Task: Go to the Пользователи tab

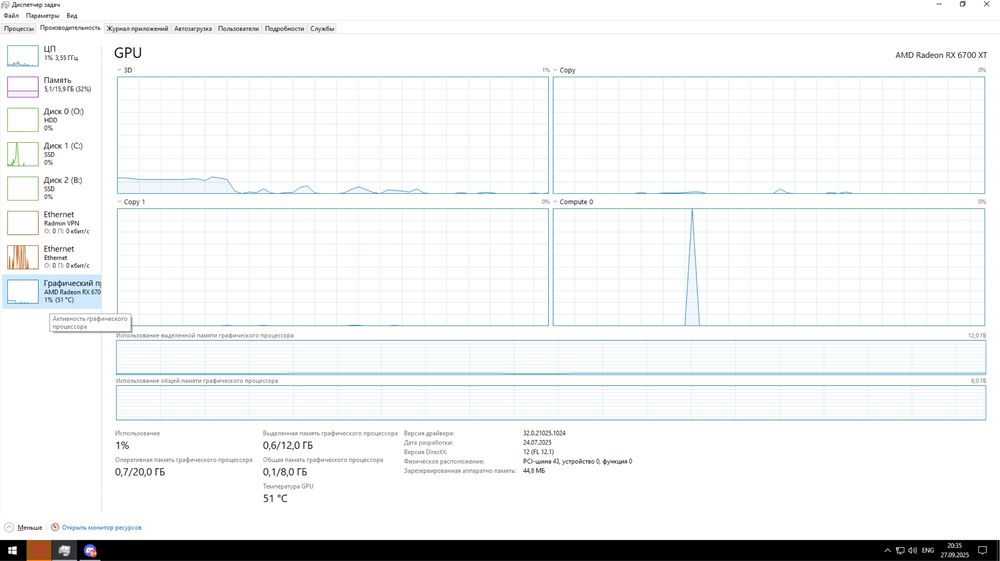Action: coord(238,29)
